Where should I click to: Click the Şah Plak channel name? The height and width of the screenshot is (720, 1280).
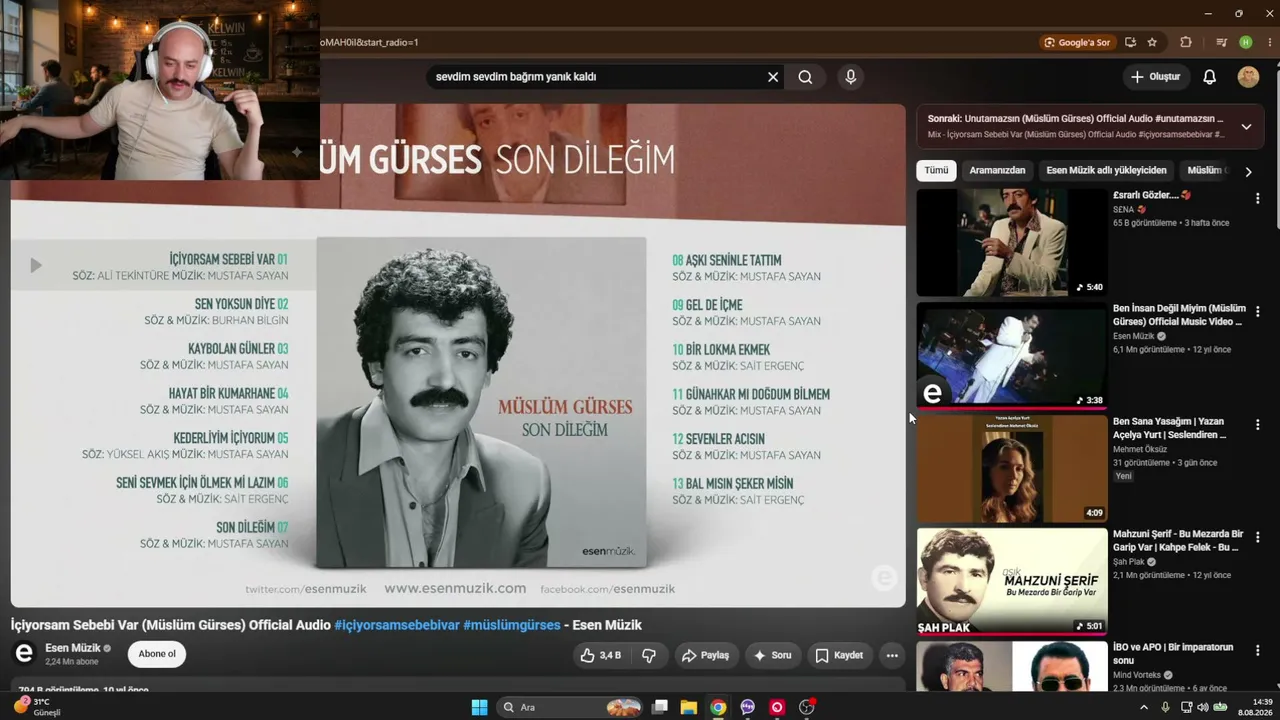pos(1129,562)
